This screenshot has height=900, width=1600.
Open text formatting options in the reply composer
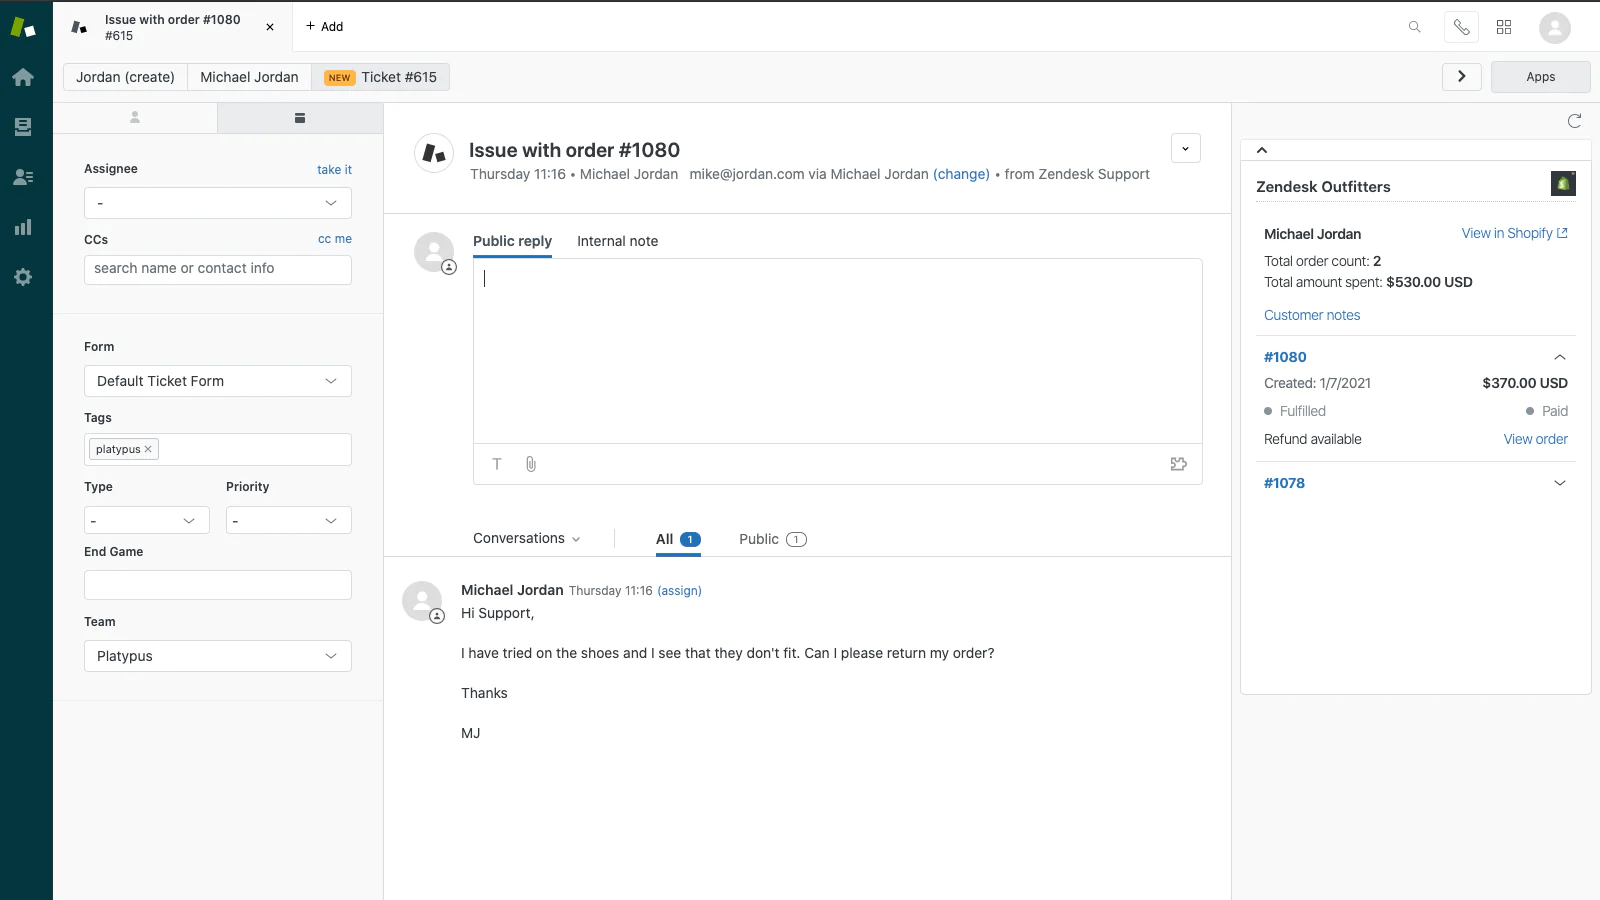click(x=497, y=463)
